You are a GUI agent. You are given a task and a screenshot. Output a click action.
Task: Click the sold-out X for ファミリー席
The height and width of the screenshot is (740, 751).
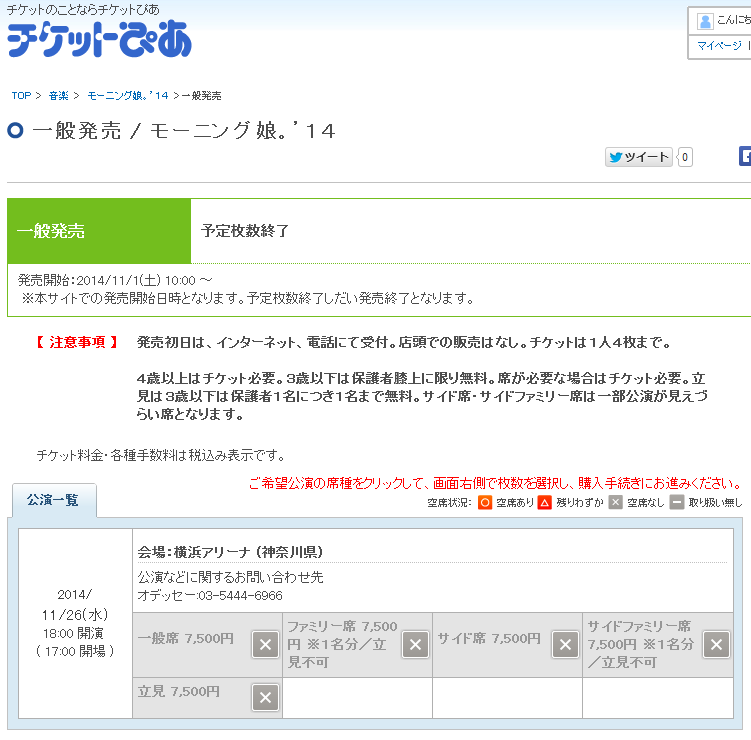point(415,645)
